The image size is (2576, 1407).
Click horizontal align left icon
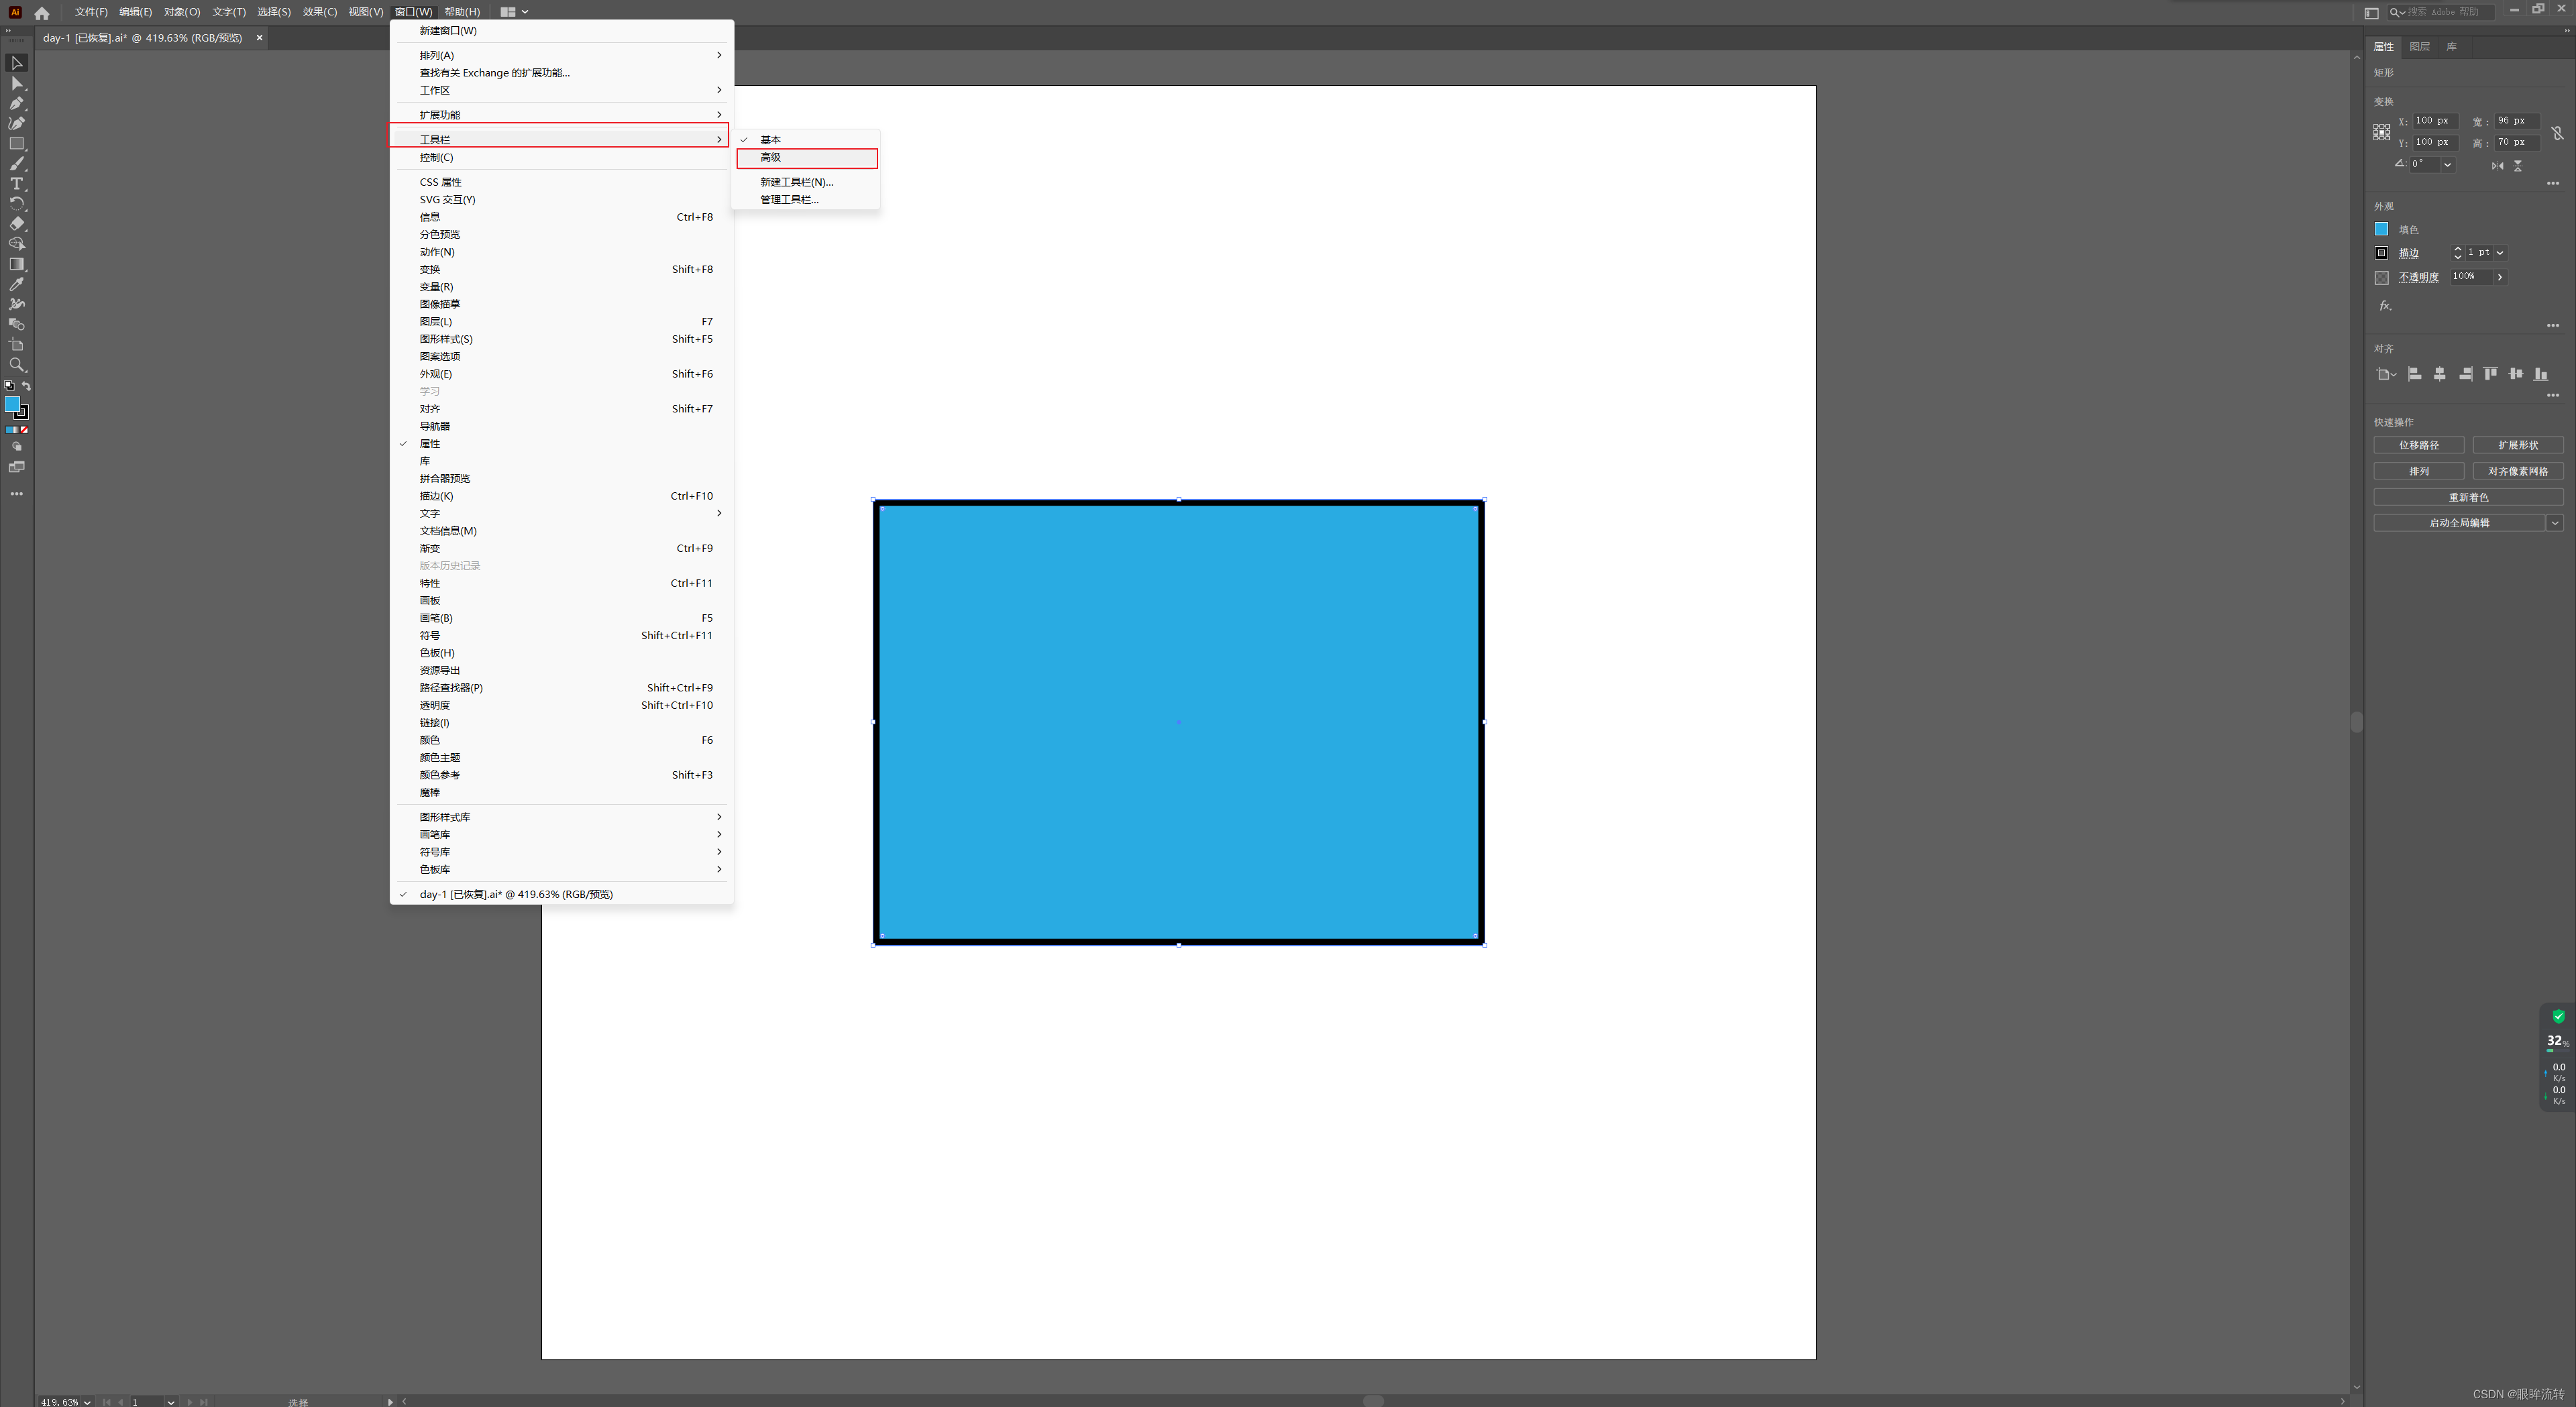(x=2414, y=374)
